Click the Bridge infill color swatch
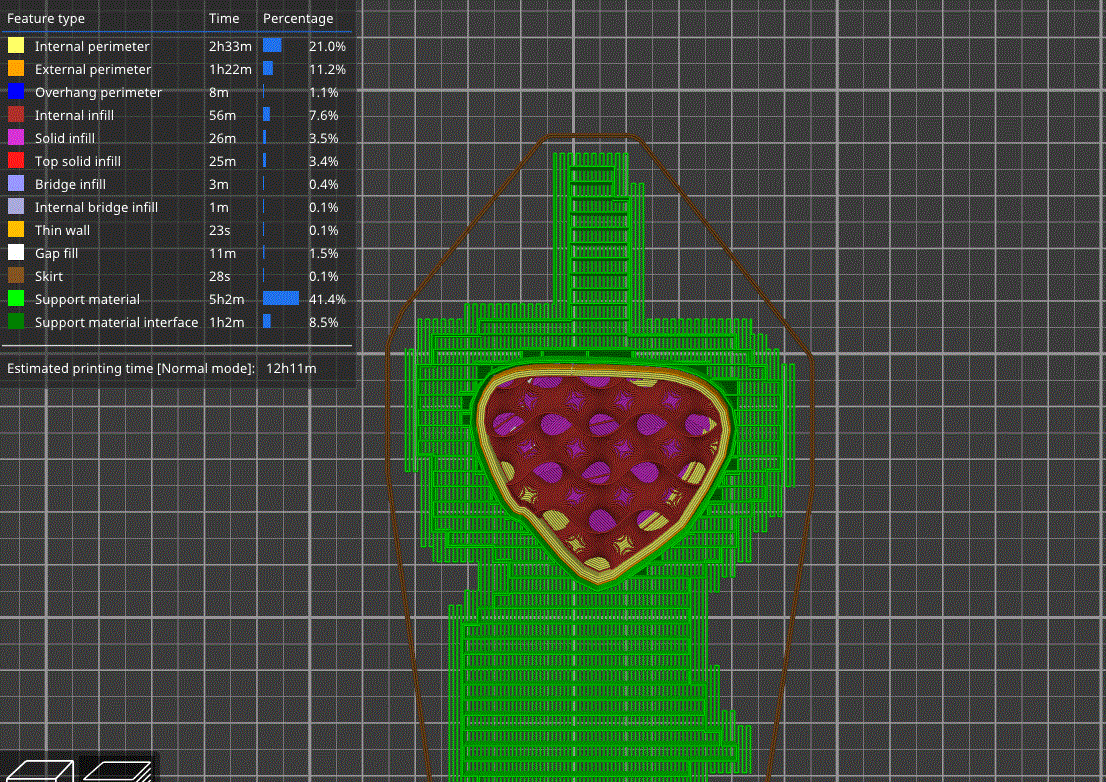 coord(16,184)
